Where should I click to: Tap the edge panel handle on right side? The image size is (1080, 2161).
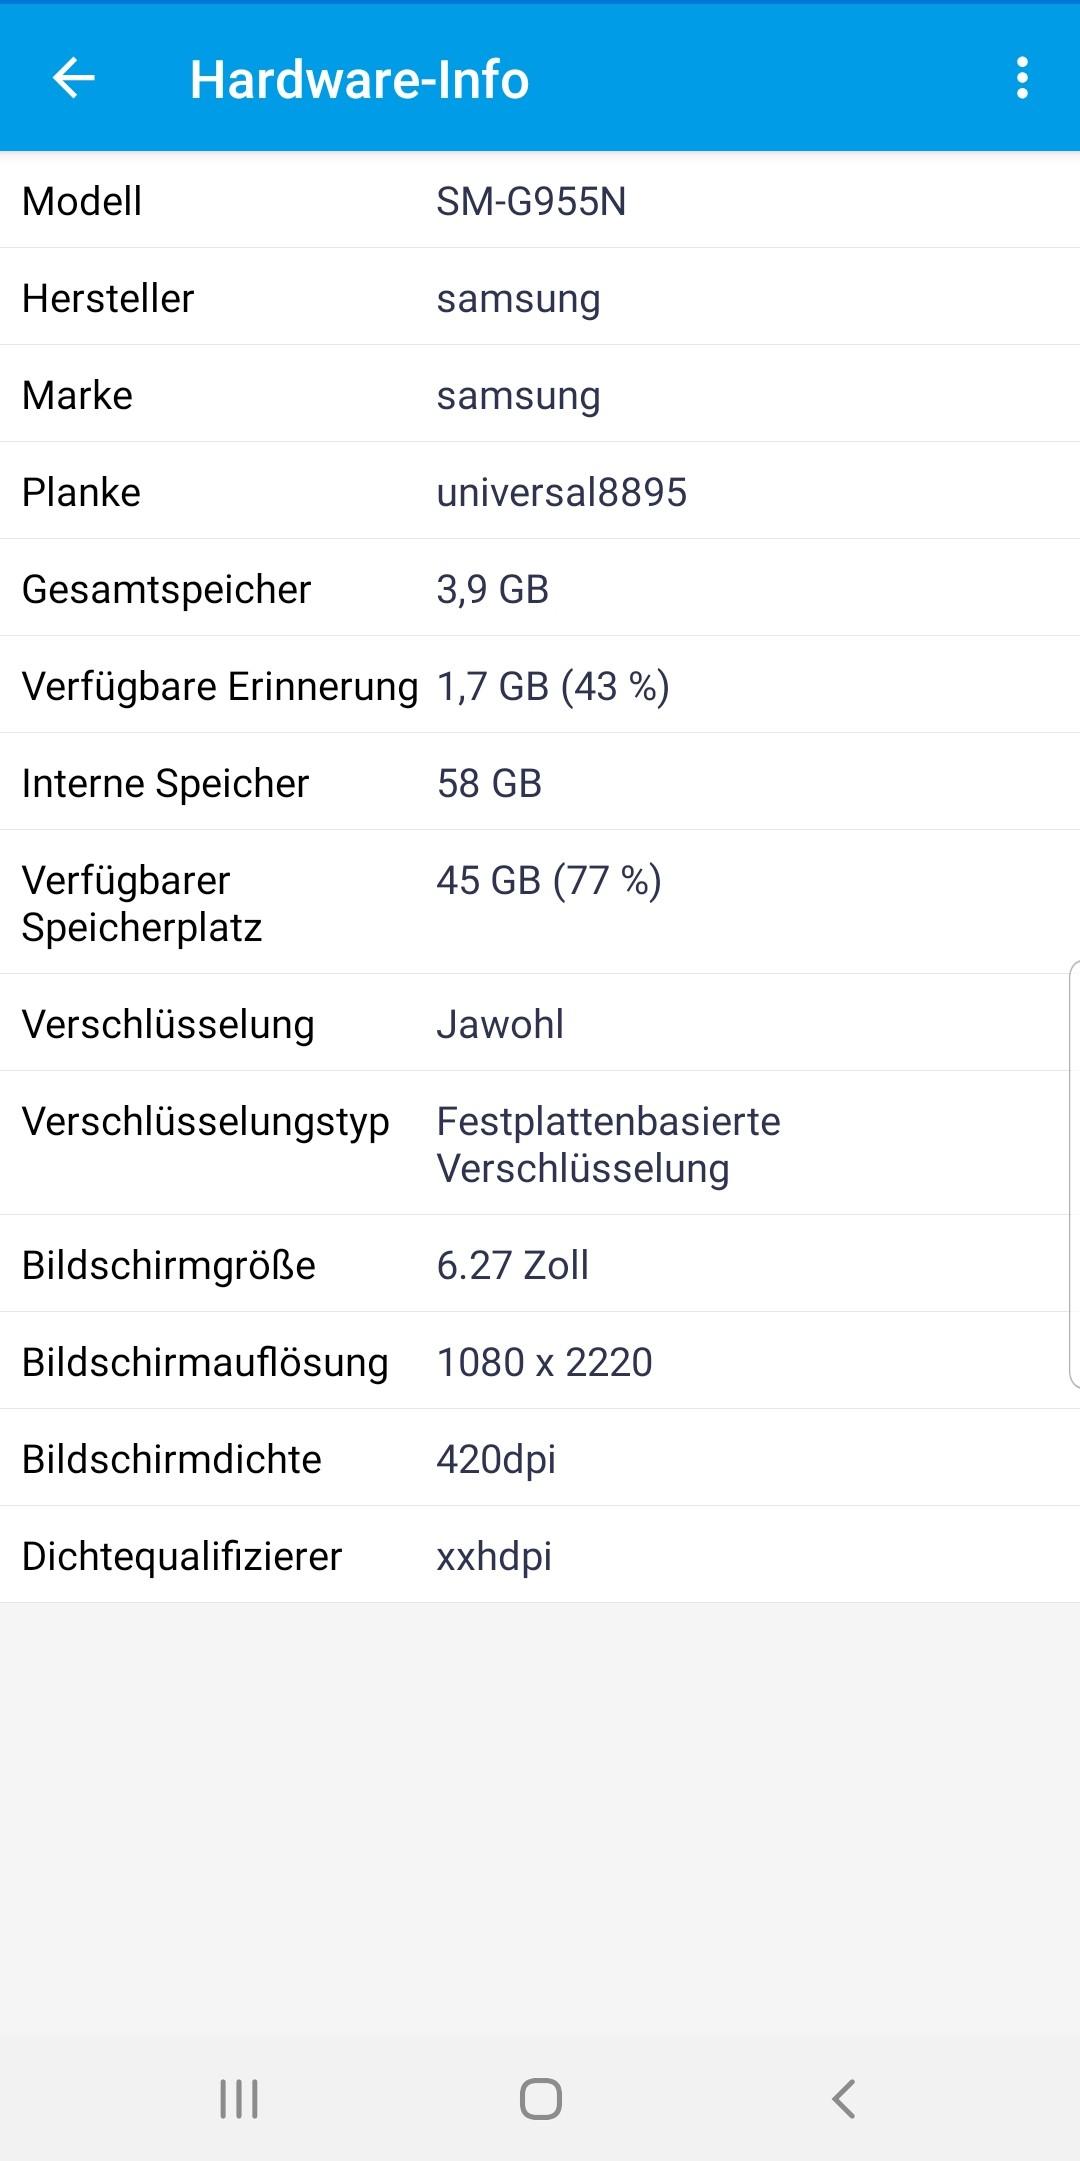click(x=1074, y=1174)
